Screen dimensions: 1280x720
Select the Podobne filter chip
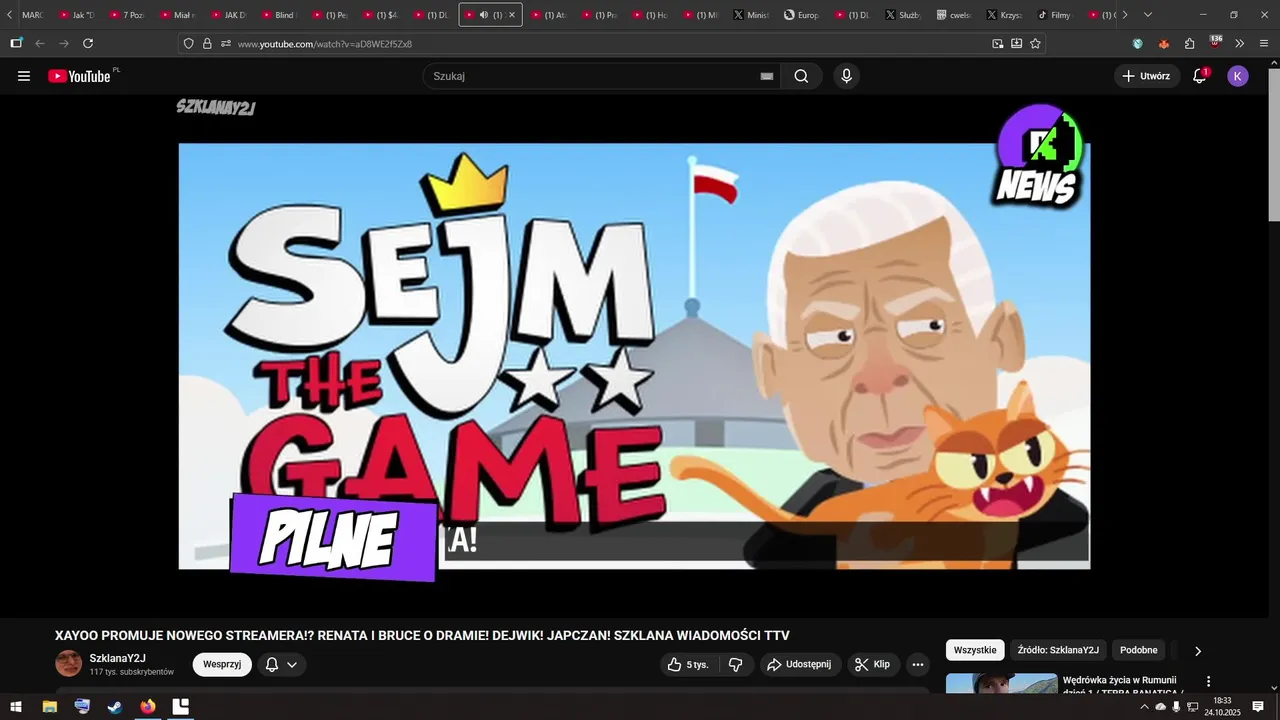coord(1139,650)
